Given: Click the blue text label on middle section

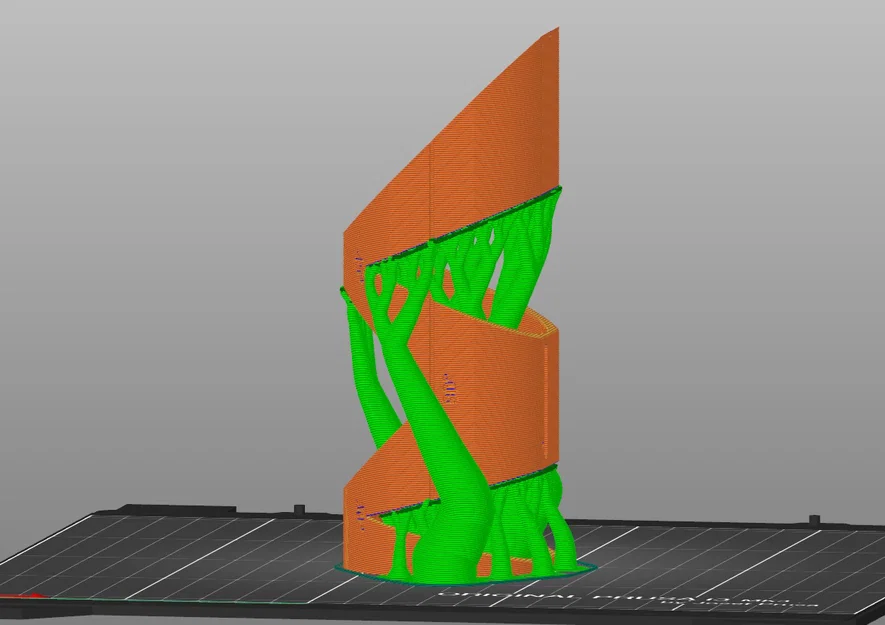Looking at the screenshot, I should click(448, 388).
